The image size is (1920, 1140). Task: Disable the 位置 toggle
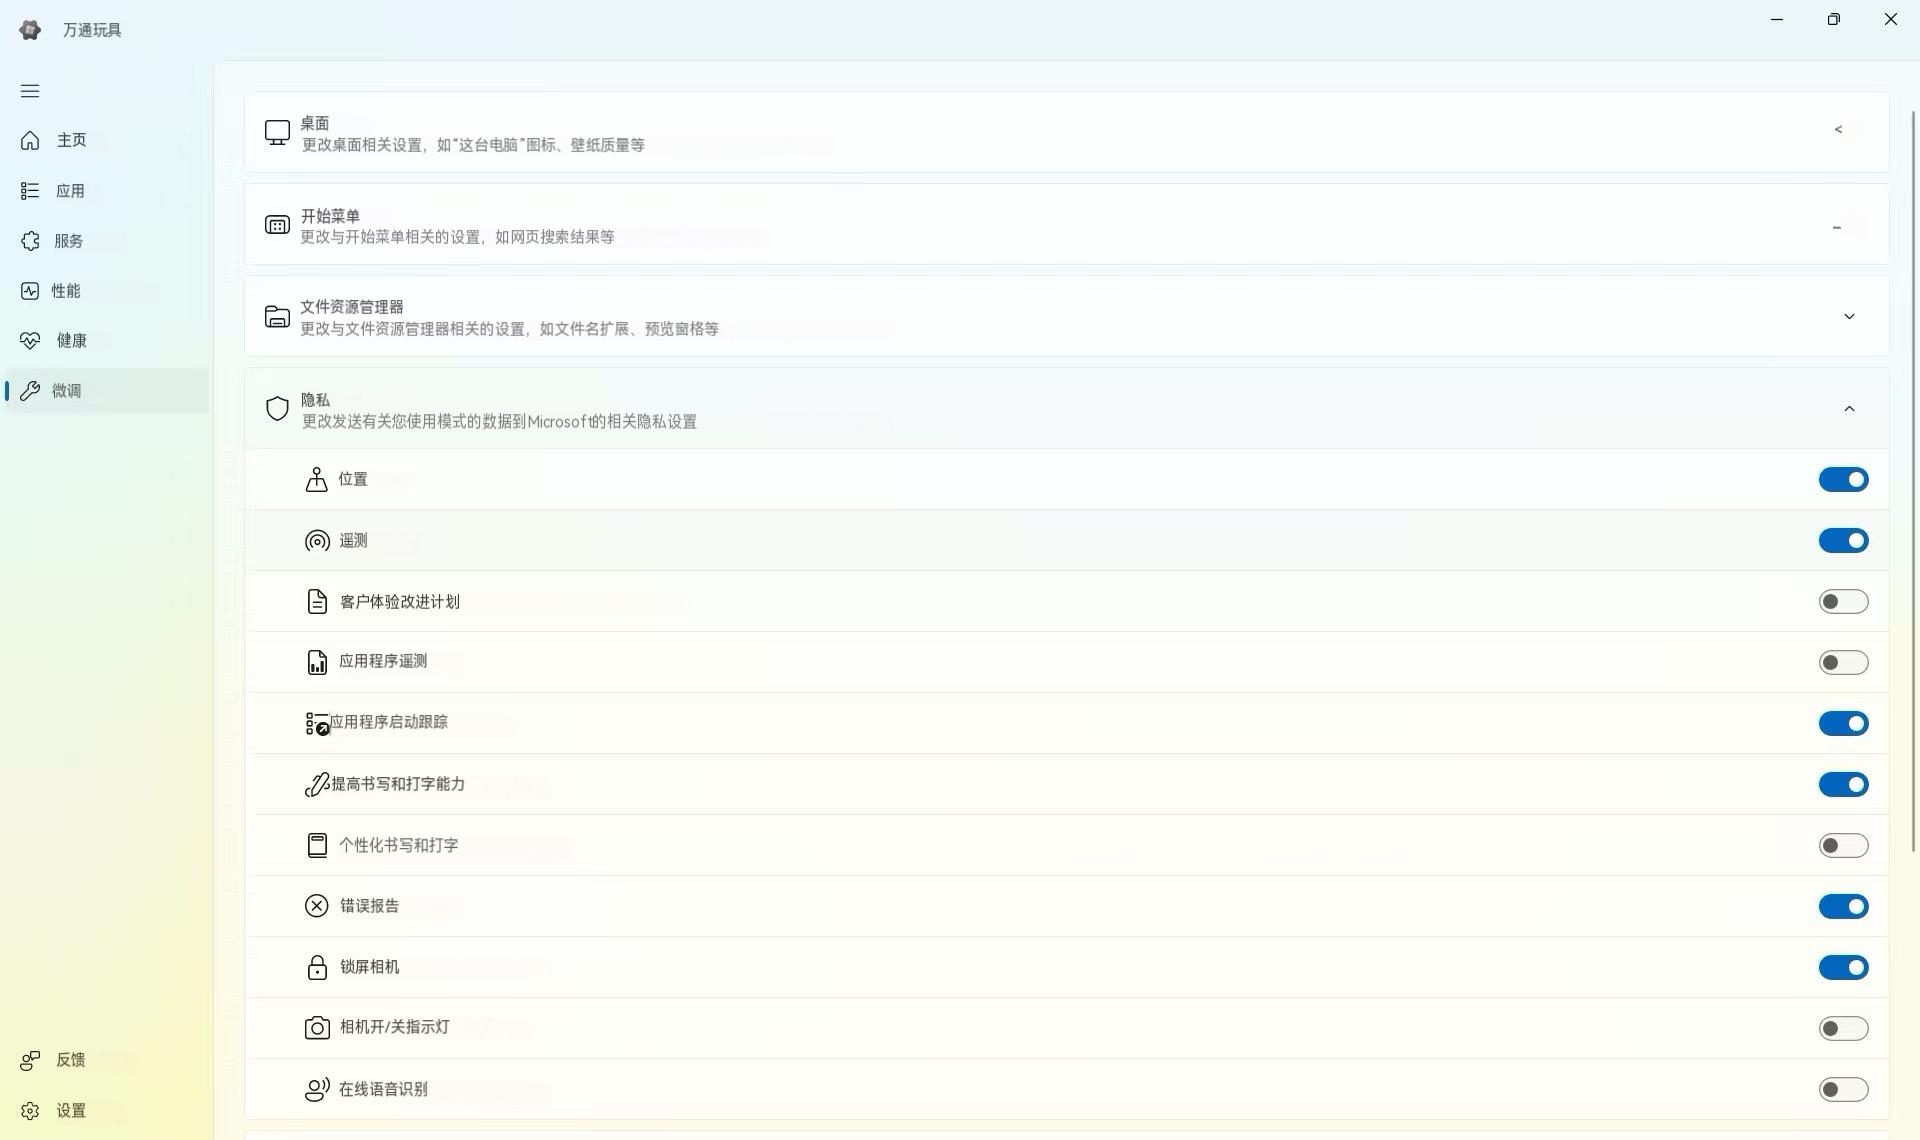(1843, 480)
